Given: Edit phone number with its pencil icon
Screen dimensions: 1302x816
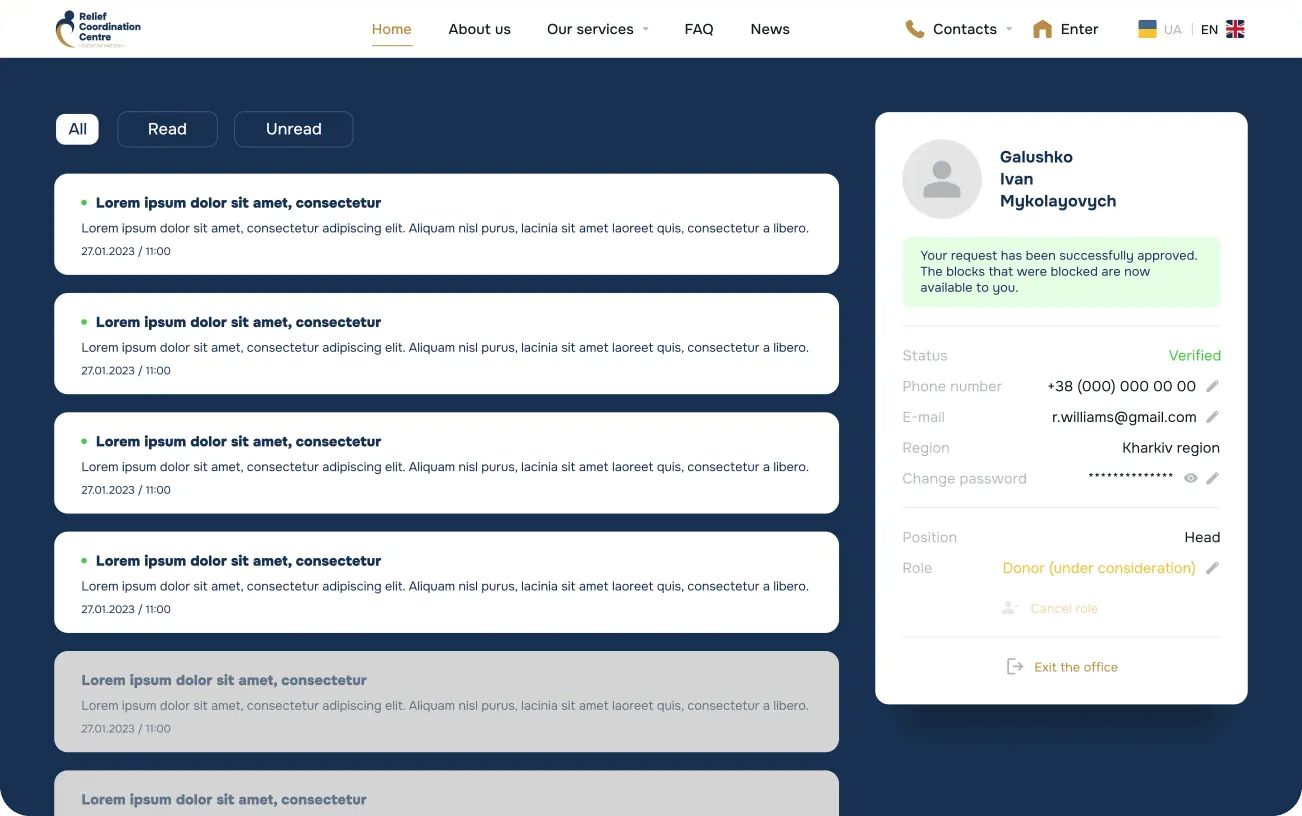Looking at the screenshot, I should 1212,386.
